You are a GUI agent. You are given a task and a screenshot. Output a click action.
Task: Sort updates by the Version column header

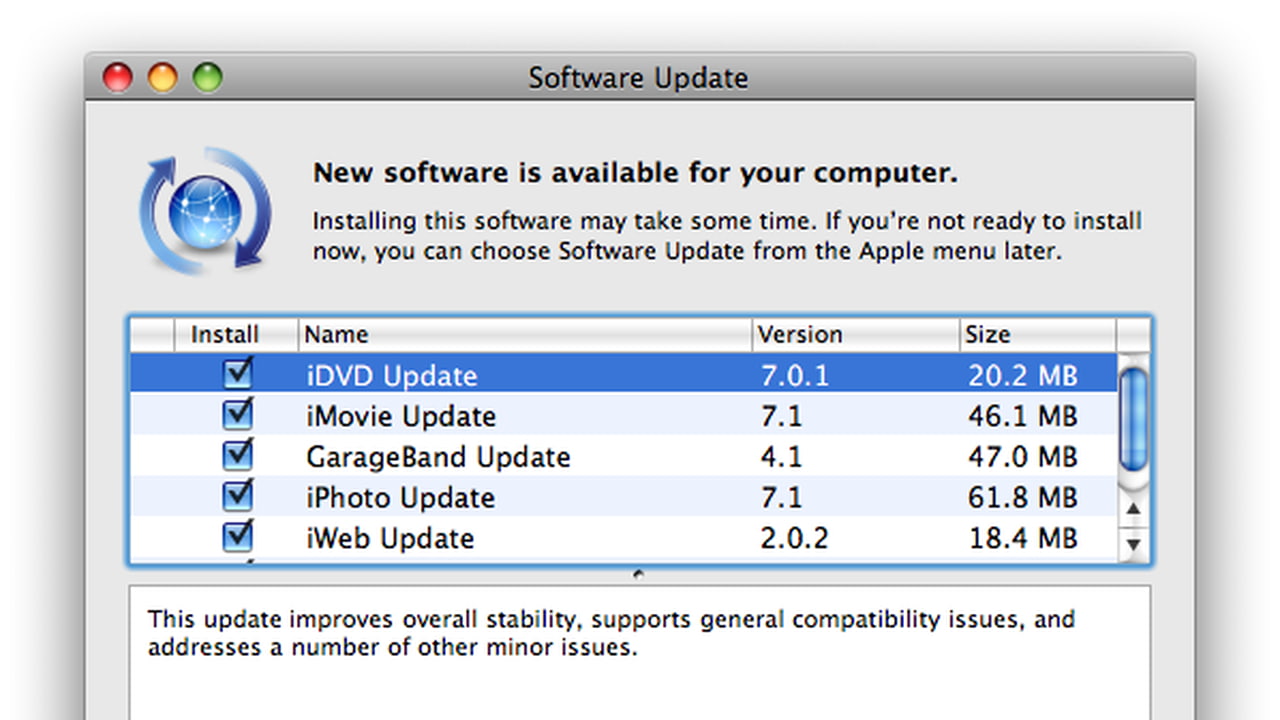point(855,335)
